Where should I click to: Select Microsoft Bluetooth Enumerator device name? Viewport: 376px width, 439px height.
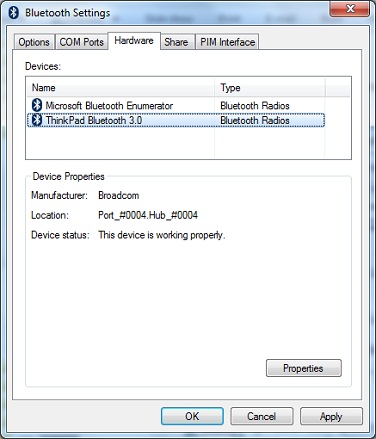(x=109, y=106)
